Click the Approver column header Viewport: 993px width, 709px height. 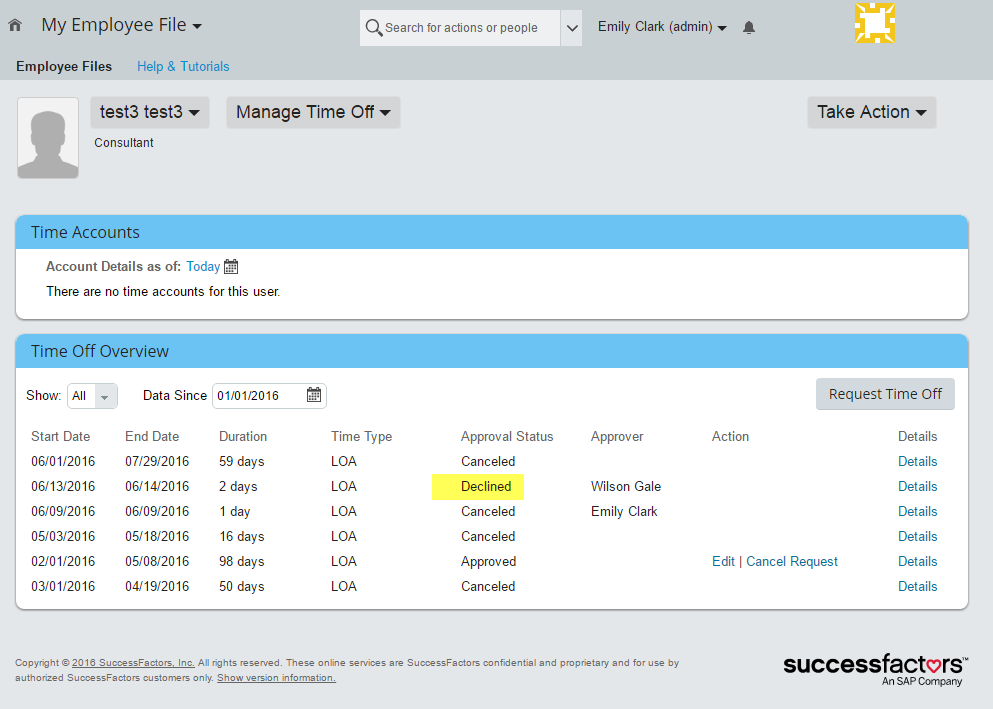click(617, 436)
